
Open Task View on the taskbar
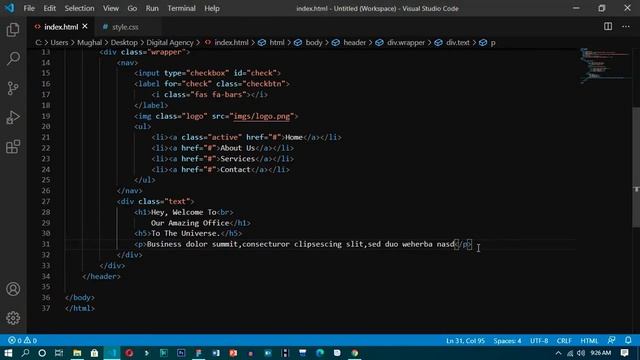coord(59,353)
